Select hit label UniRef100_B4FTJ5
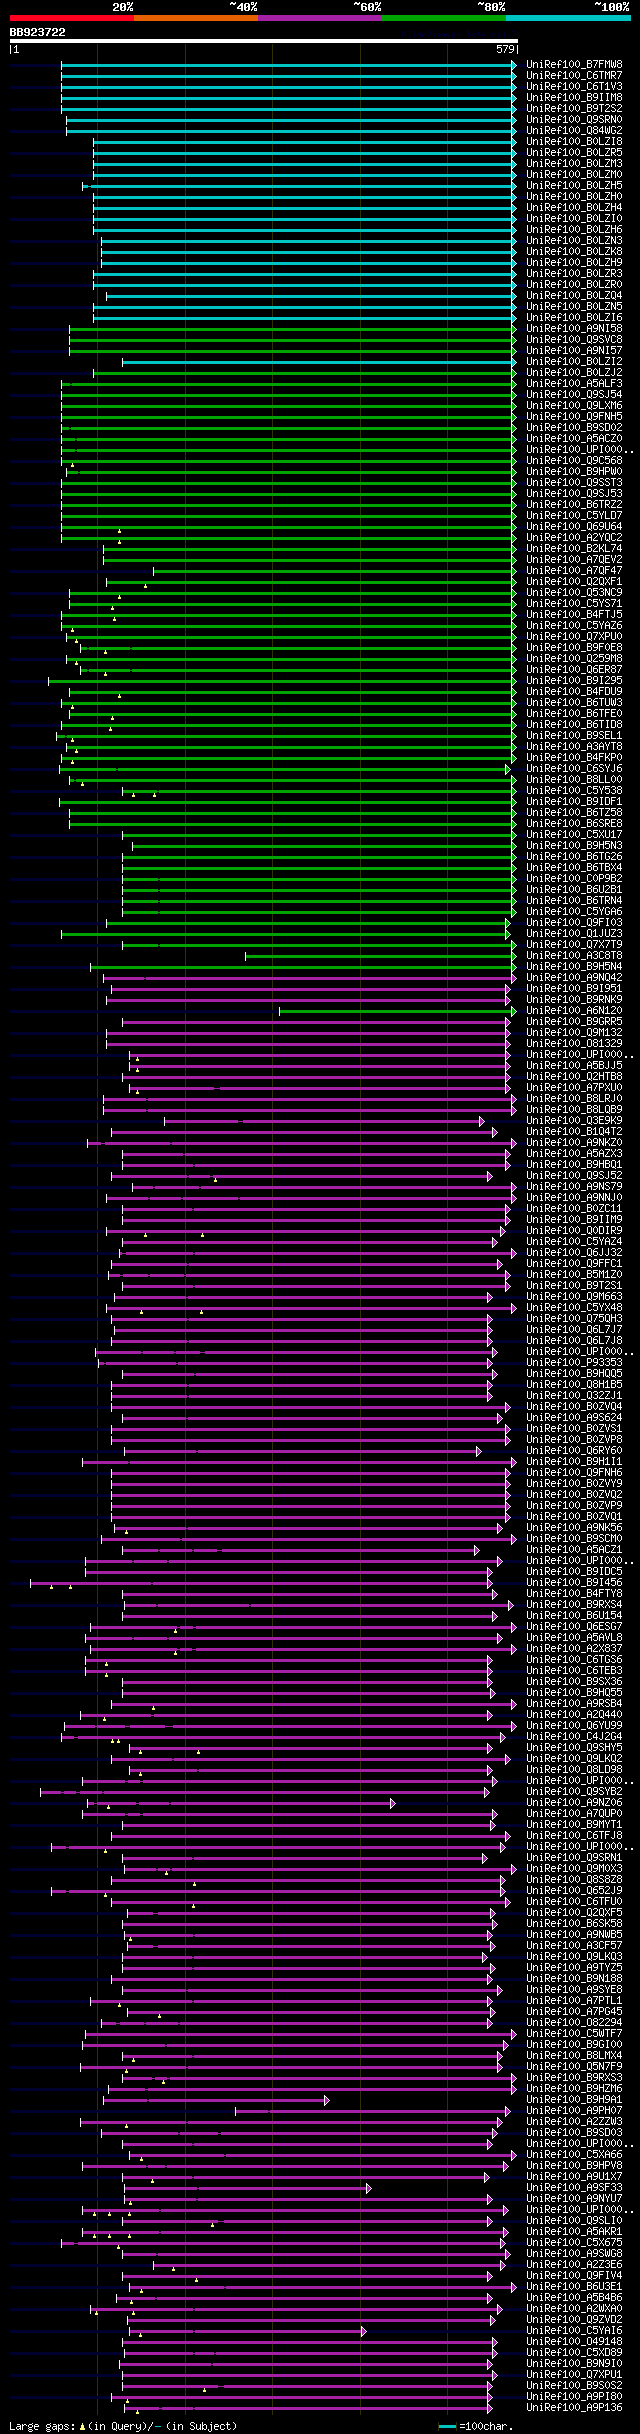The height and width of the screenshot is (2434, 640). pos(574,615)
